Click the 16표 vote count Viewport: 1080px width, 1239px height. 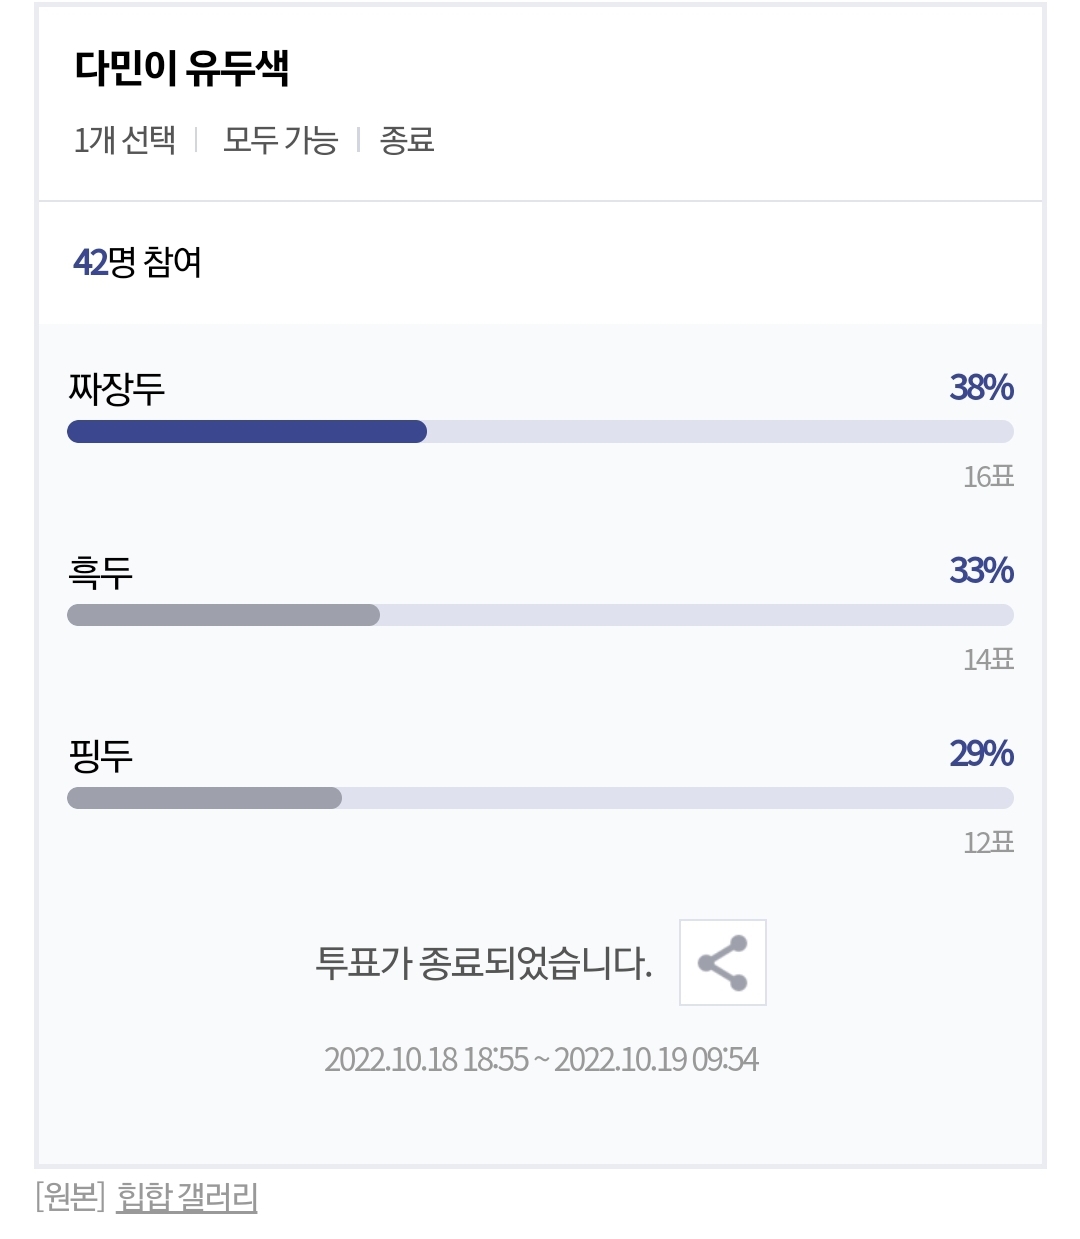[x=989, y=476]
